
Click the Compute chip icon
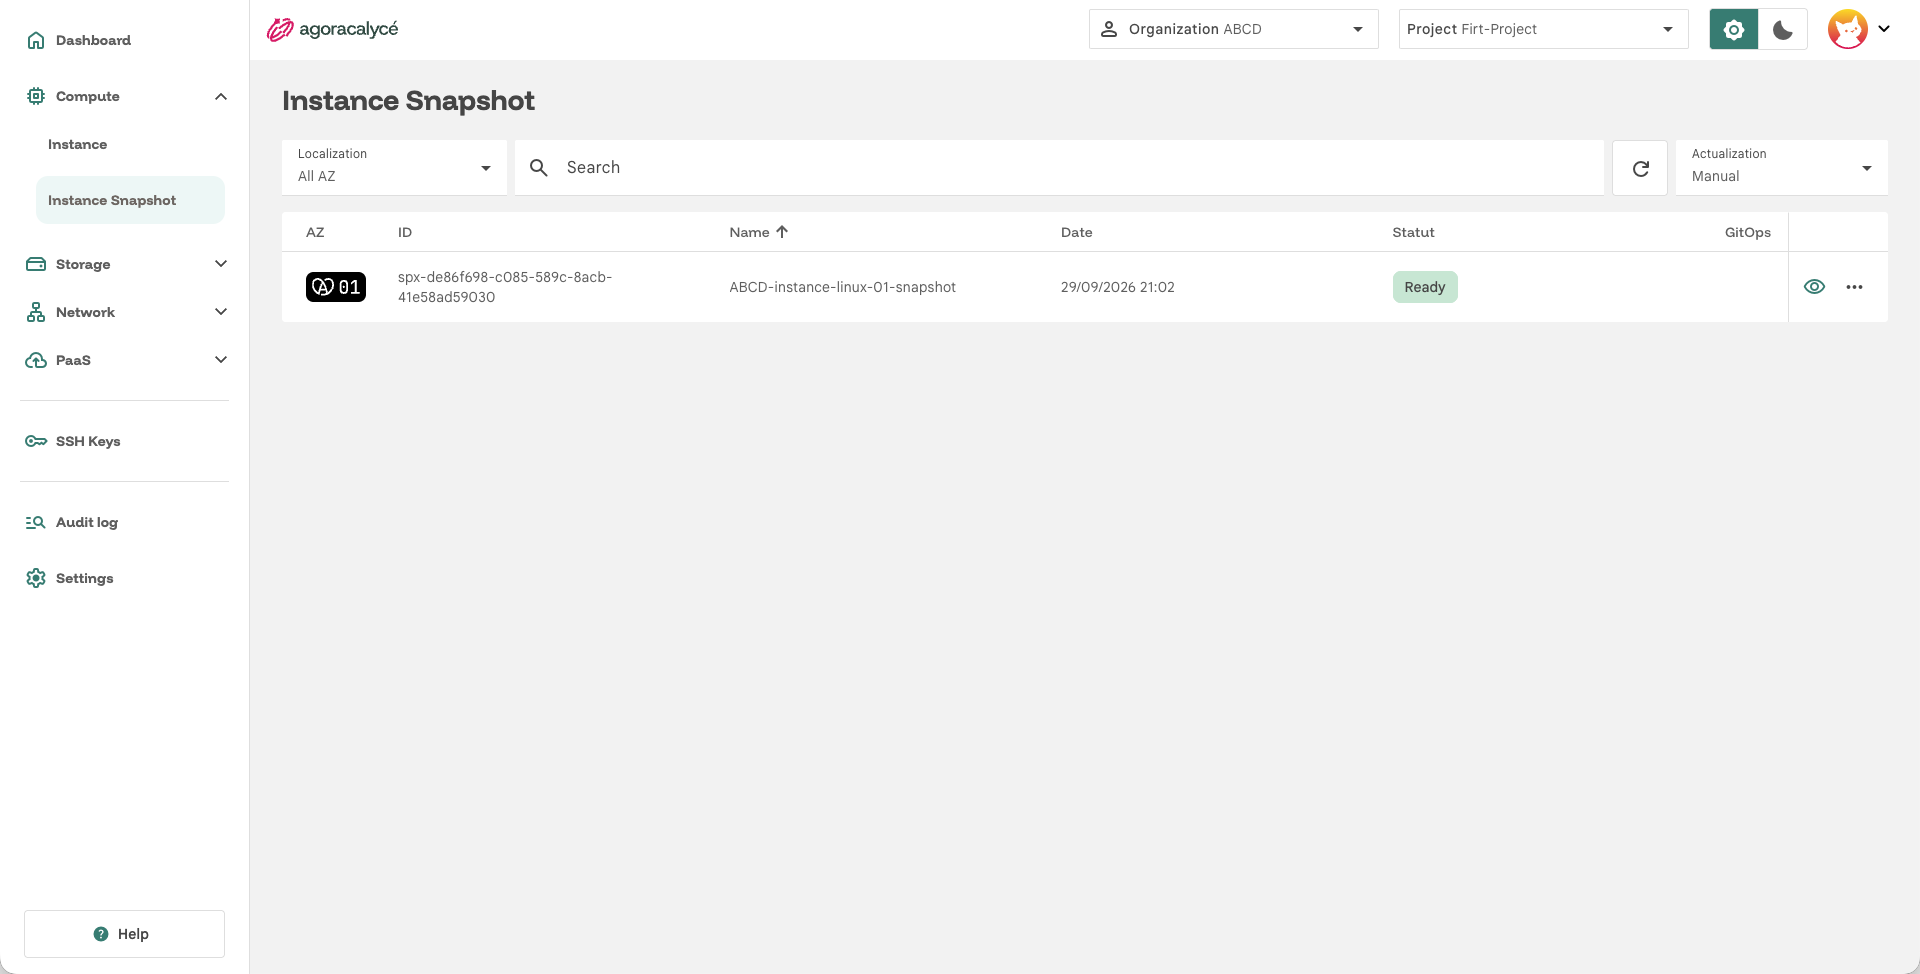coord(36,96)
